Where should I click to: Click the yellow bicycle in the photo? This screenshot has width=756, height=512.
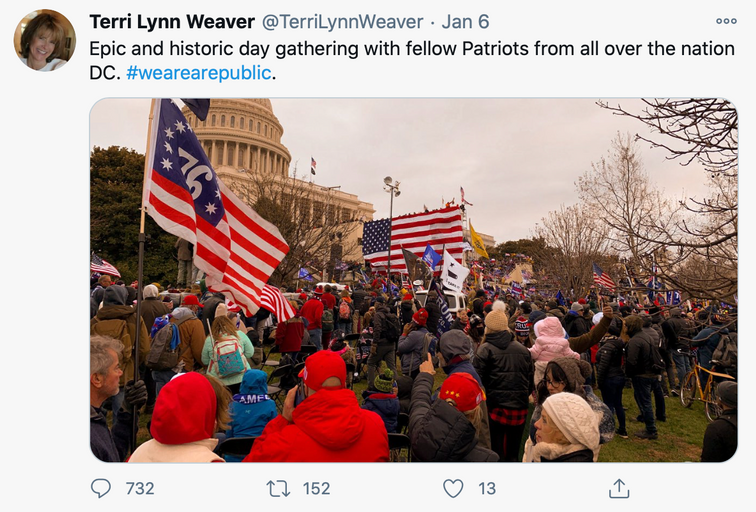[x=704, y=386]
